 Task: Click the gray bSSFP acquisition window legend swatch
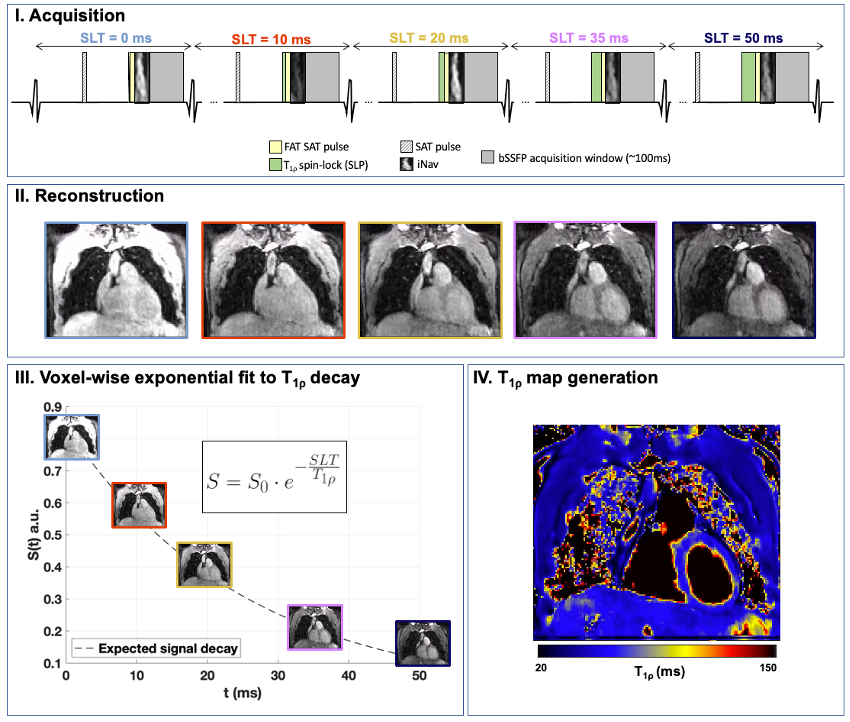pyautogui.click(x=488, y=157)
